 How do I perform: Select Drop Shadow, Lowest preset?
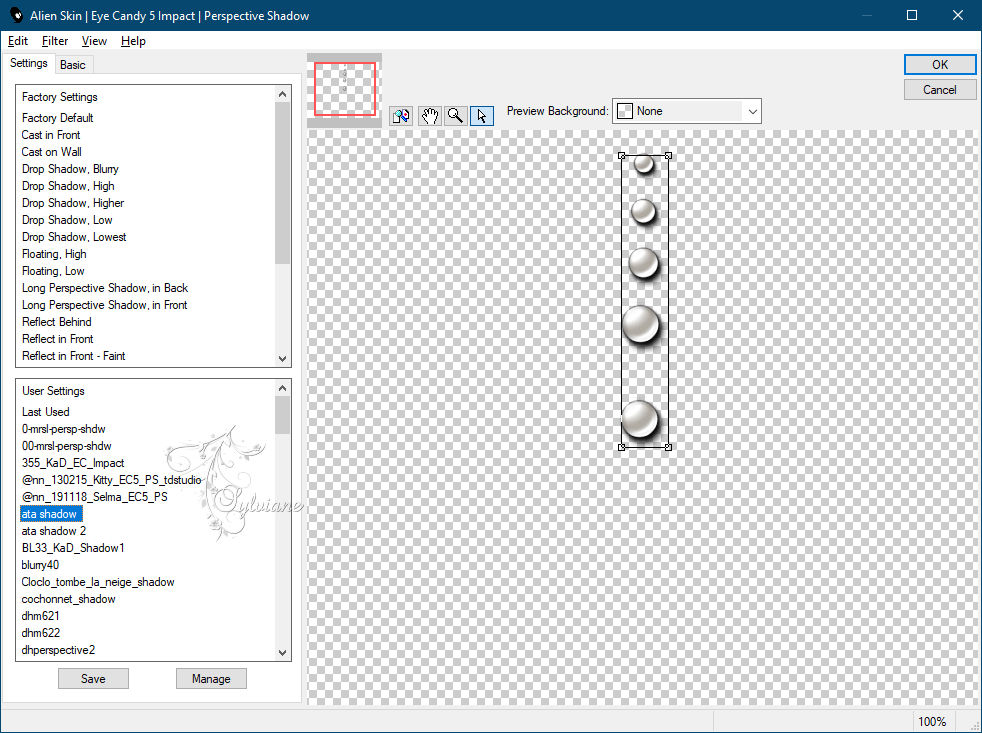pyautogui.click(x=74, y=236)
